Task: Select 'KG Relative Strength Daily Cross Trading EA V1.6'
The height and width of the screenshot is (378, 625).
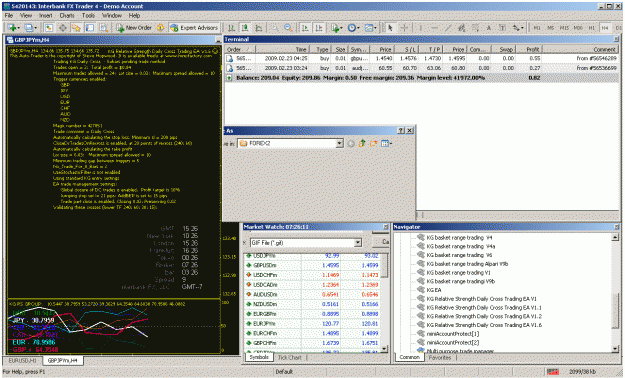Action: tap(484, 325)
